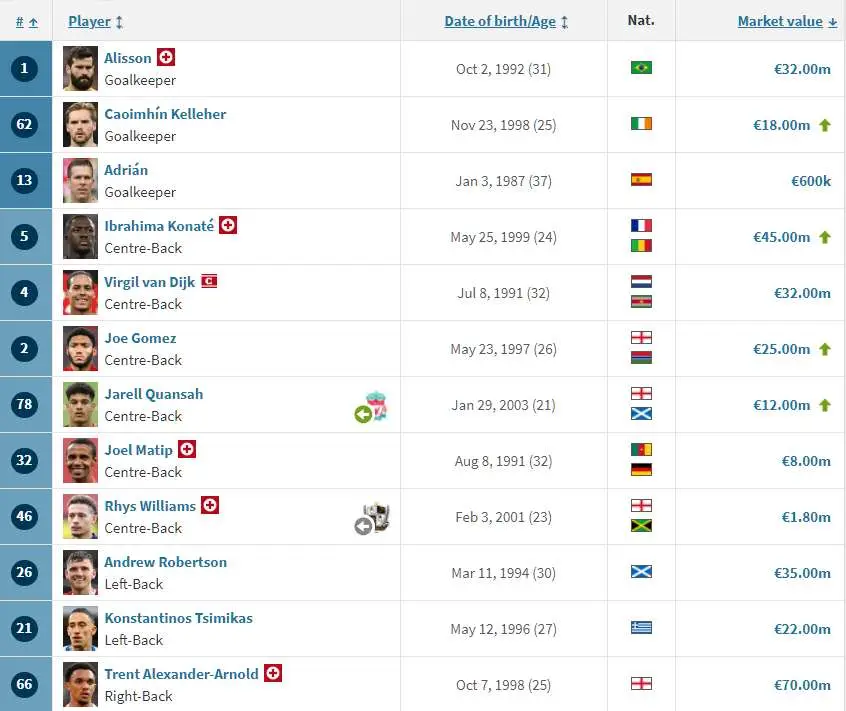Image resolution: width=846 pixels, height=711 pixels.
Task: Click Konaté's €45.00m market value
Action: tap(781, 237)
